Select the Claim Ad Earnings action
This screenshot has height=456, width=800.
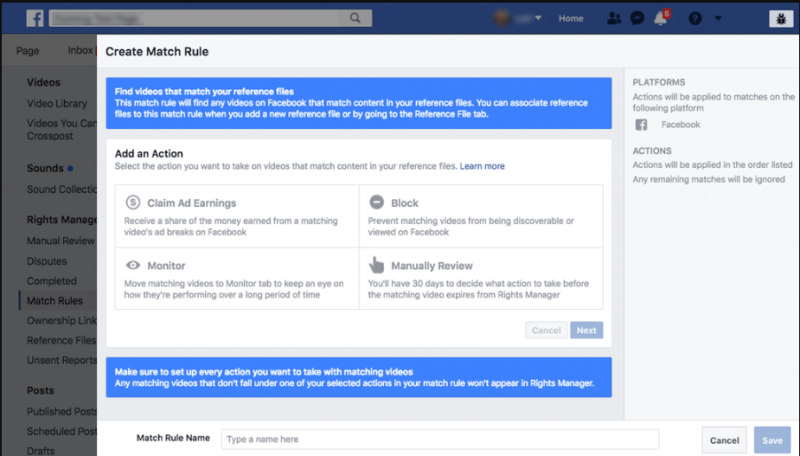pyautogui.click(x=237, y=216)
